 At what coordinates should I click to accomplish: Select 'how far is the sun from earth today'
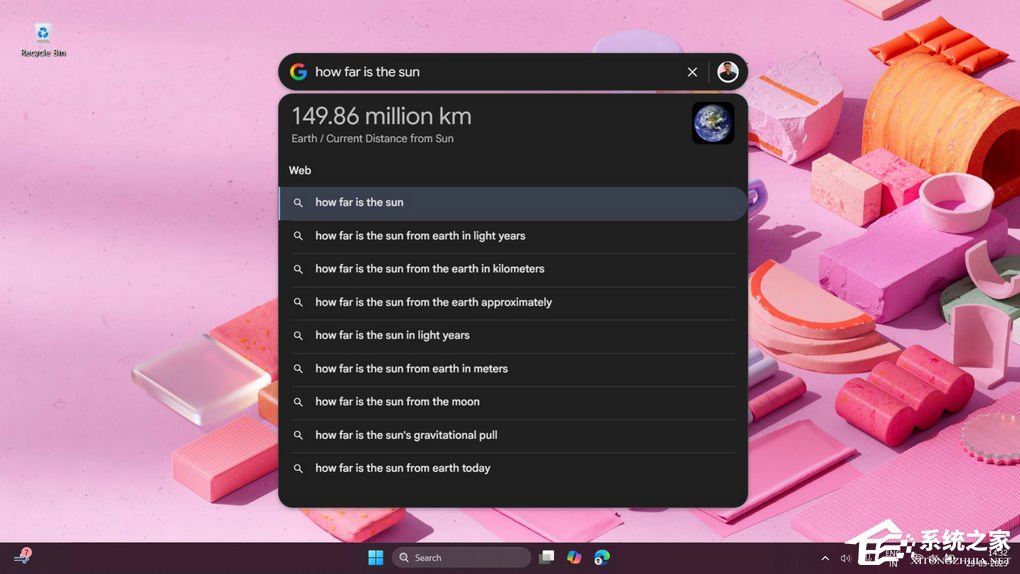(x=513, y=469)
